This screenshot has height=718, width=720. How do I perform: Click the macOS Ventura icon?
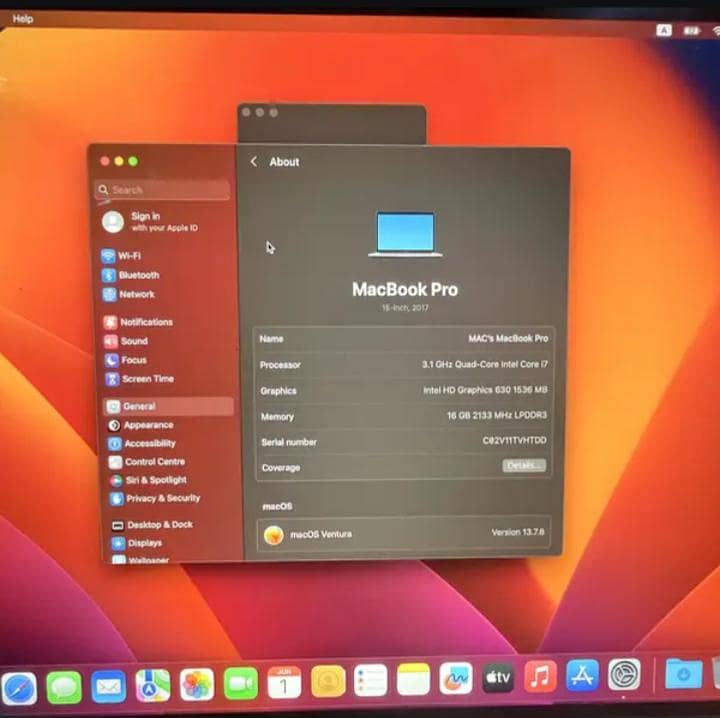coord(274,535)
